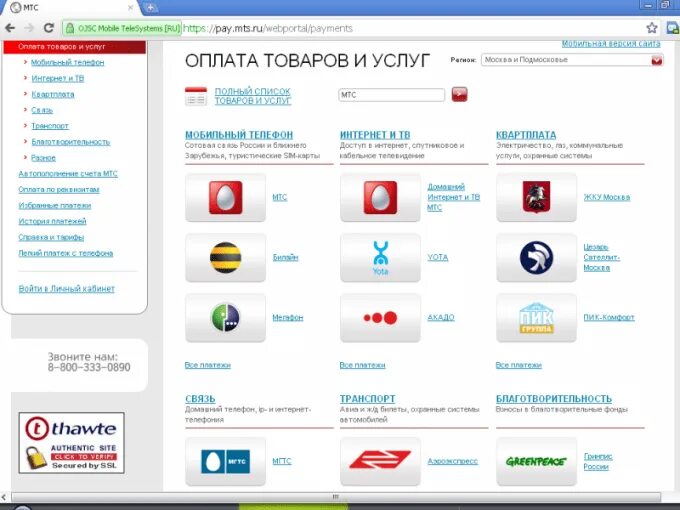Bookmark page with star icon
This screenshot has width=680, height=510.
click(652, 28)
